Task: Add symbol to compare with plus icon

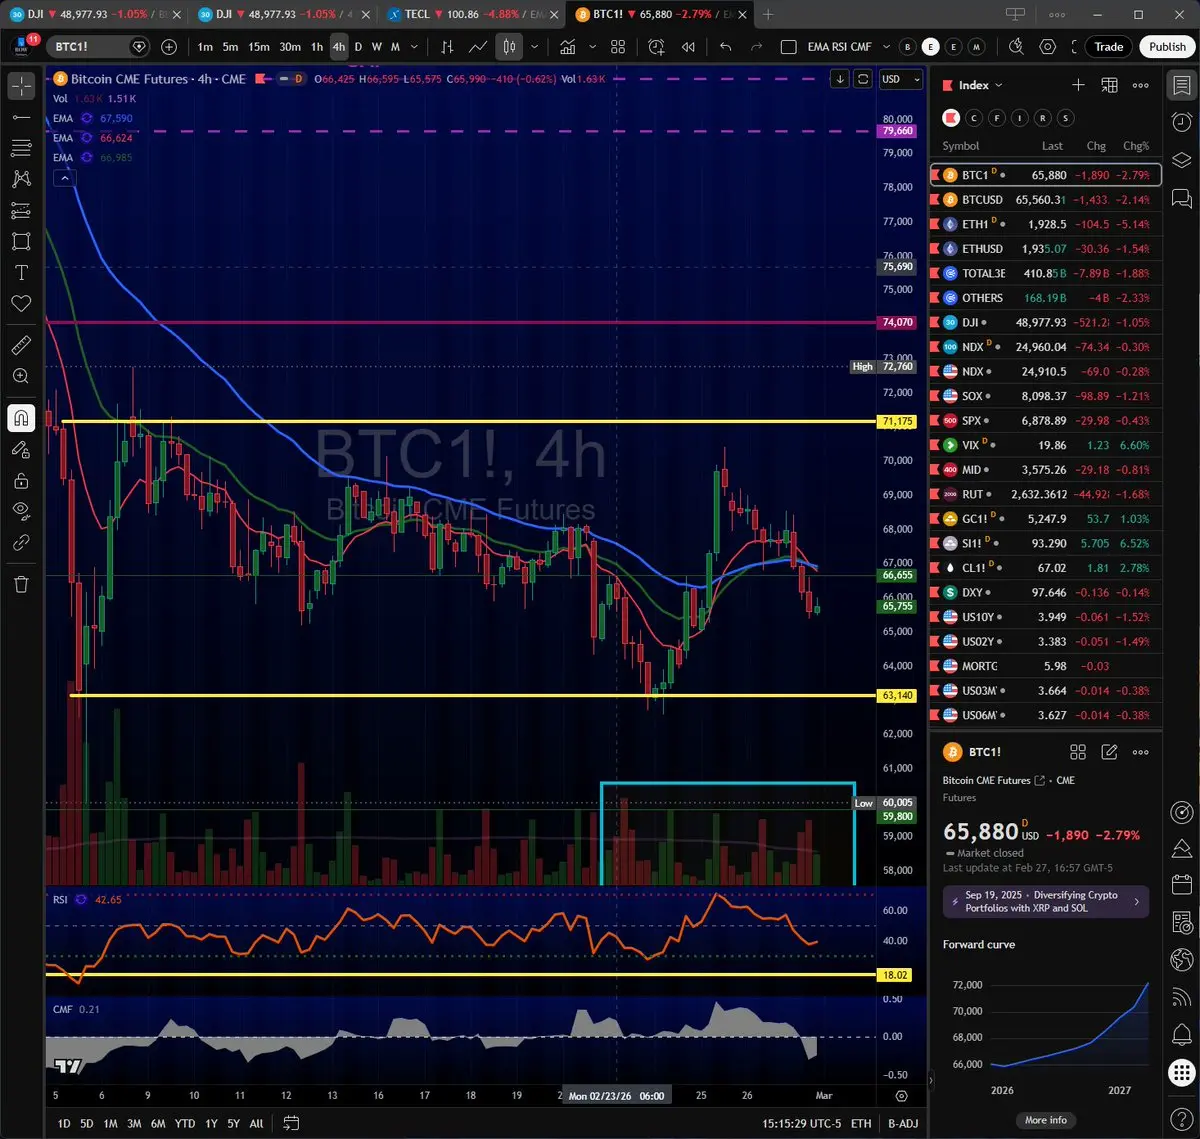Action: pyautogui.click(x=169, y=47)
